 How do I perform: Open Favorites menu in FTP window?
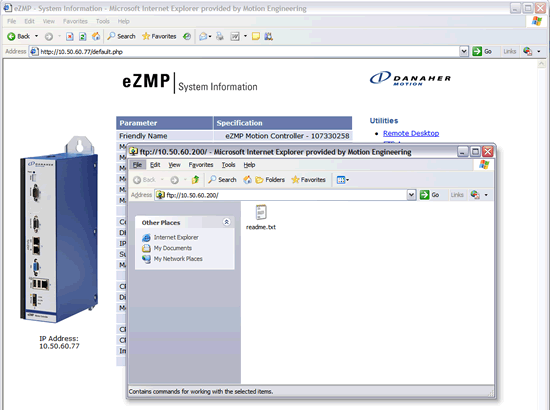click(x=201, y=164)
